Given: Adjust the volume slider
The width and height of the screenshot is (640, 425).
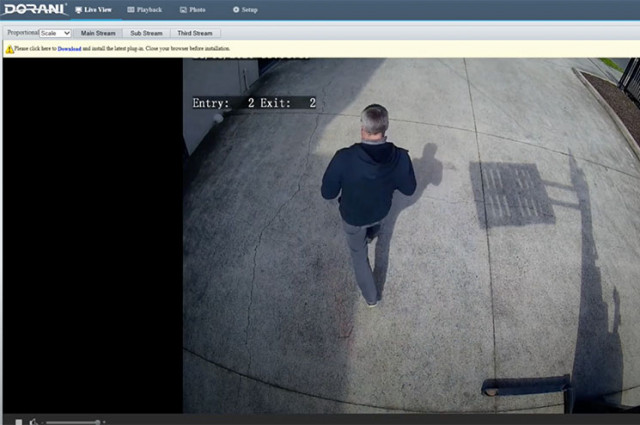Looking at the screenshot, I should (x=73, y=422).
